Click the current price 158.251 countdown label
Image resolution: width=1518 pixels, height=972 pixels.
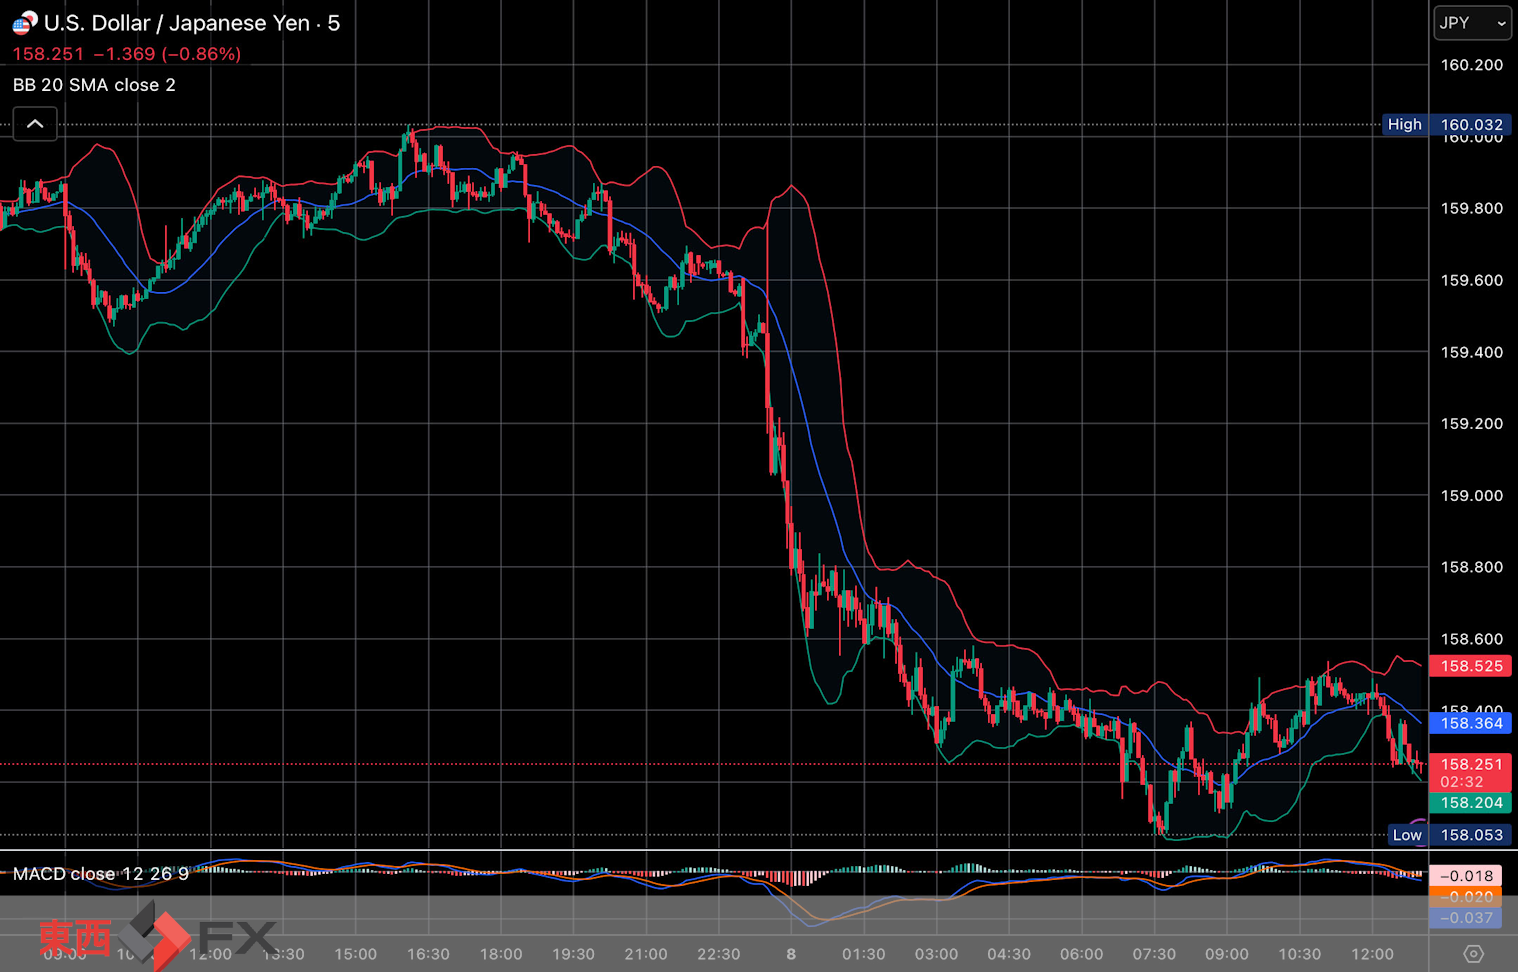1470,772
